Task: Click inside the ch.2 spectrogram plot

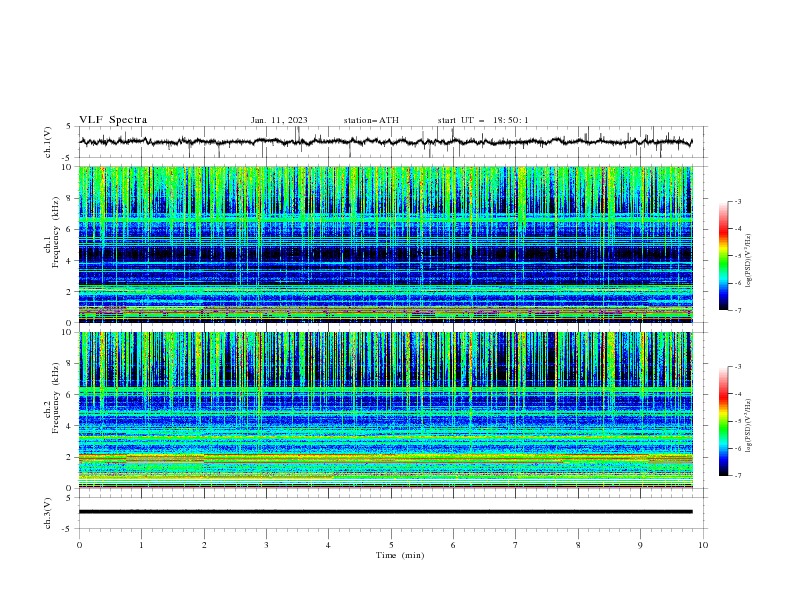Action: (385, 410)
